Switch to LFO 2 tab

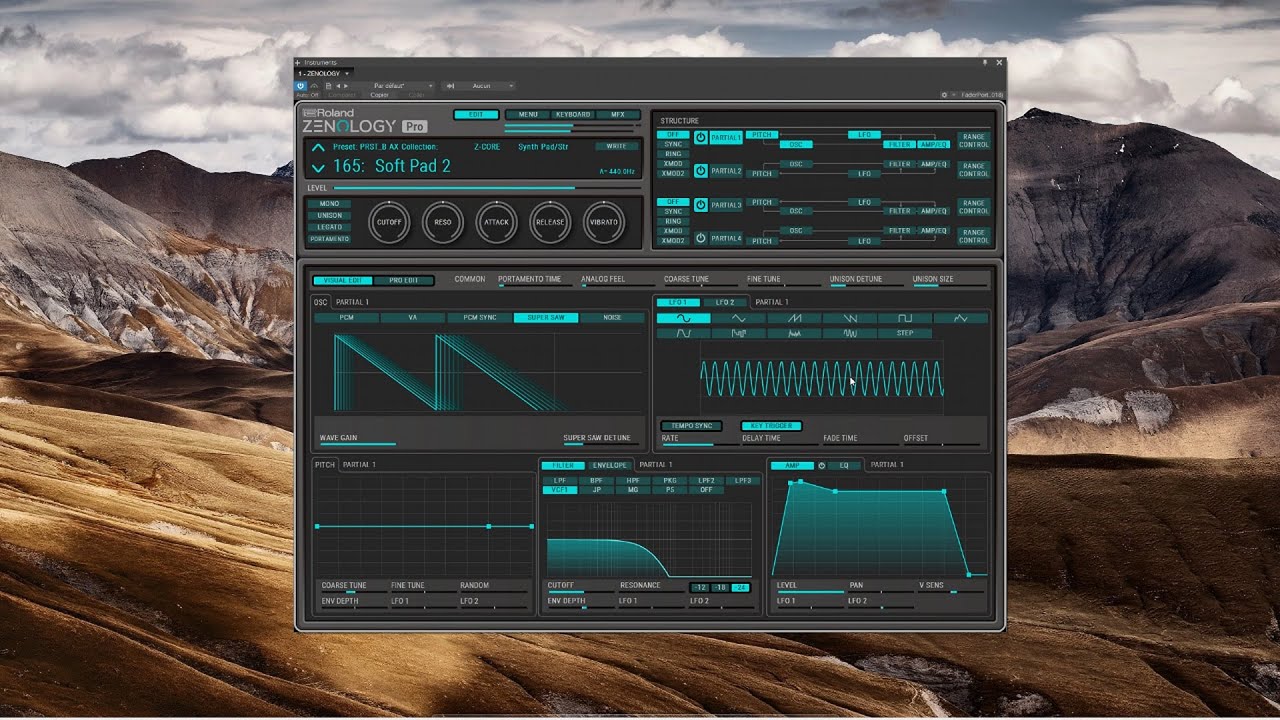725,302
